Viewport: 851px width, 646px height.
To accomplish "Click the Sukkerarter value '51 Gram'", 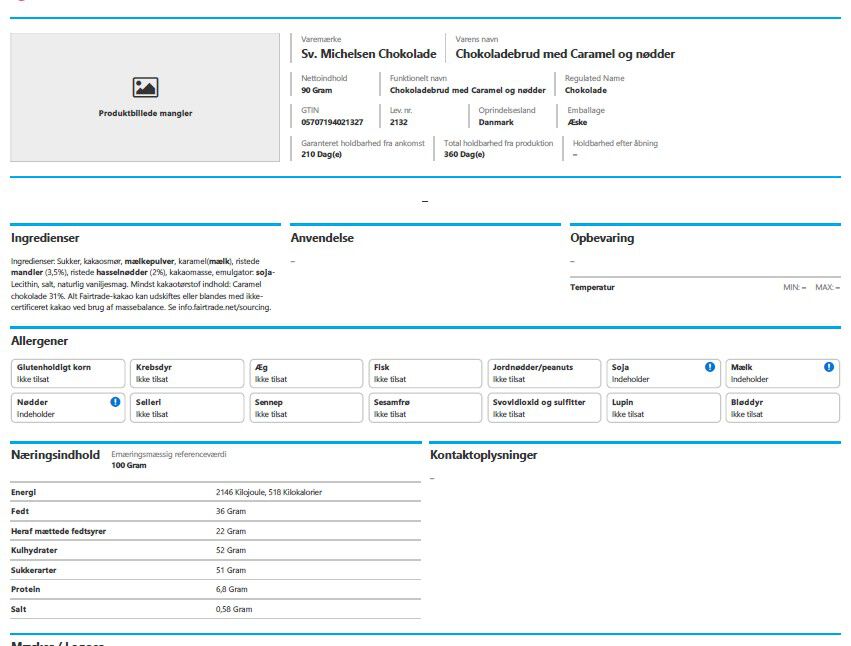I will pos(231,570).
